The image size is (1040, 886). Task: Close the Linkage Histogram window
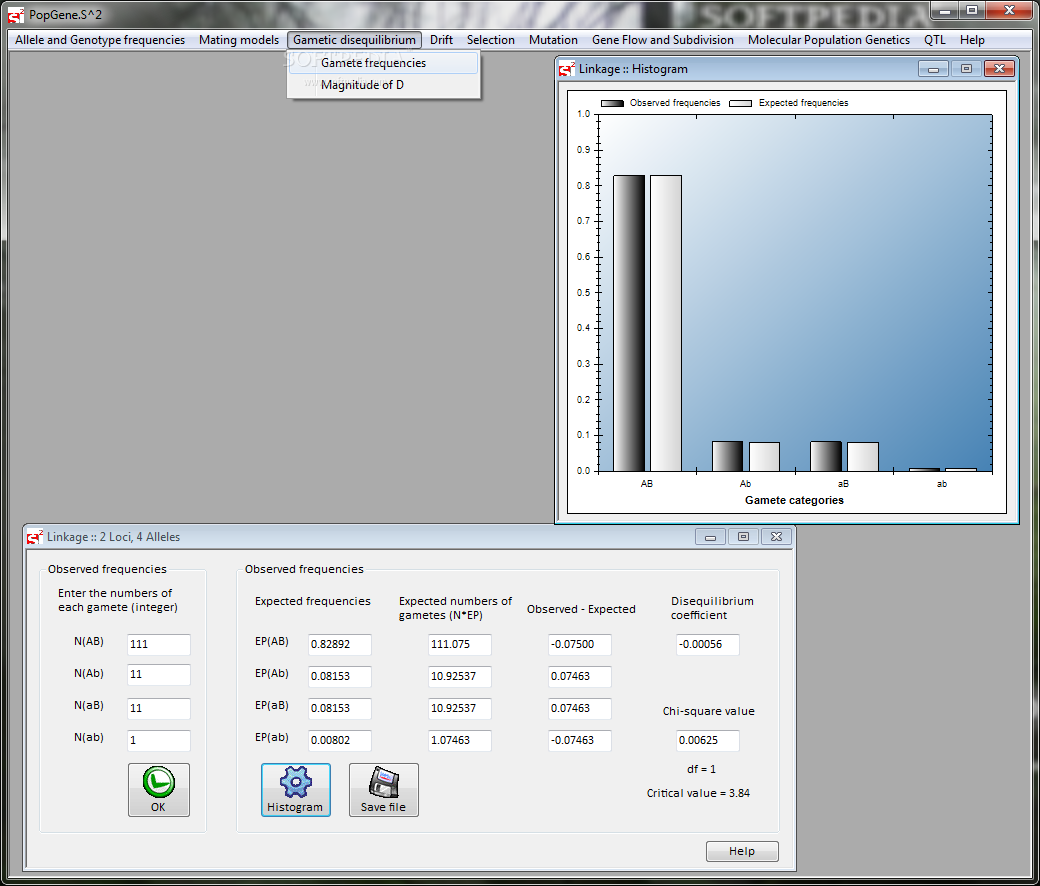1000,69
